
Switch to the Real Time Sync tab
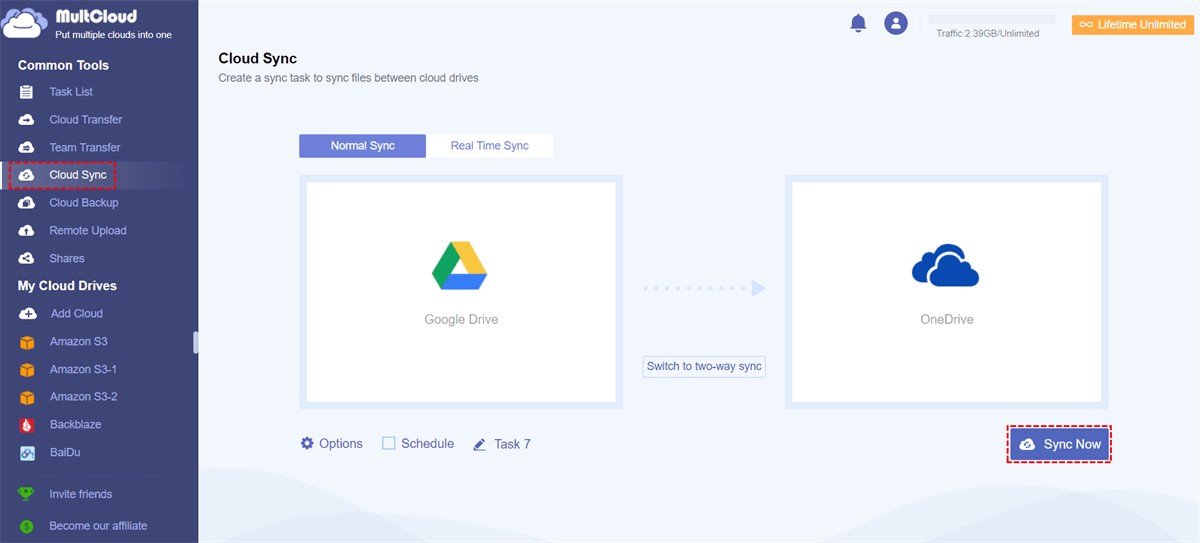[x=489, y=146]
